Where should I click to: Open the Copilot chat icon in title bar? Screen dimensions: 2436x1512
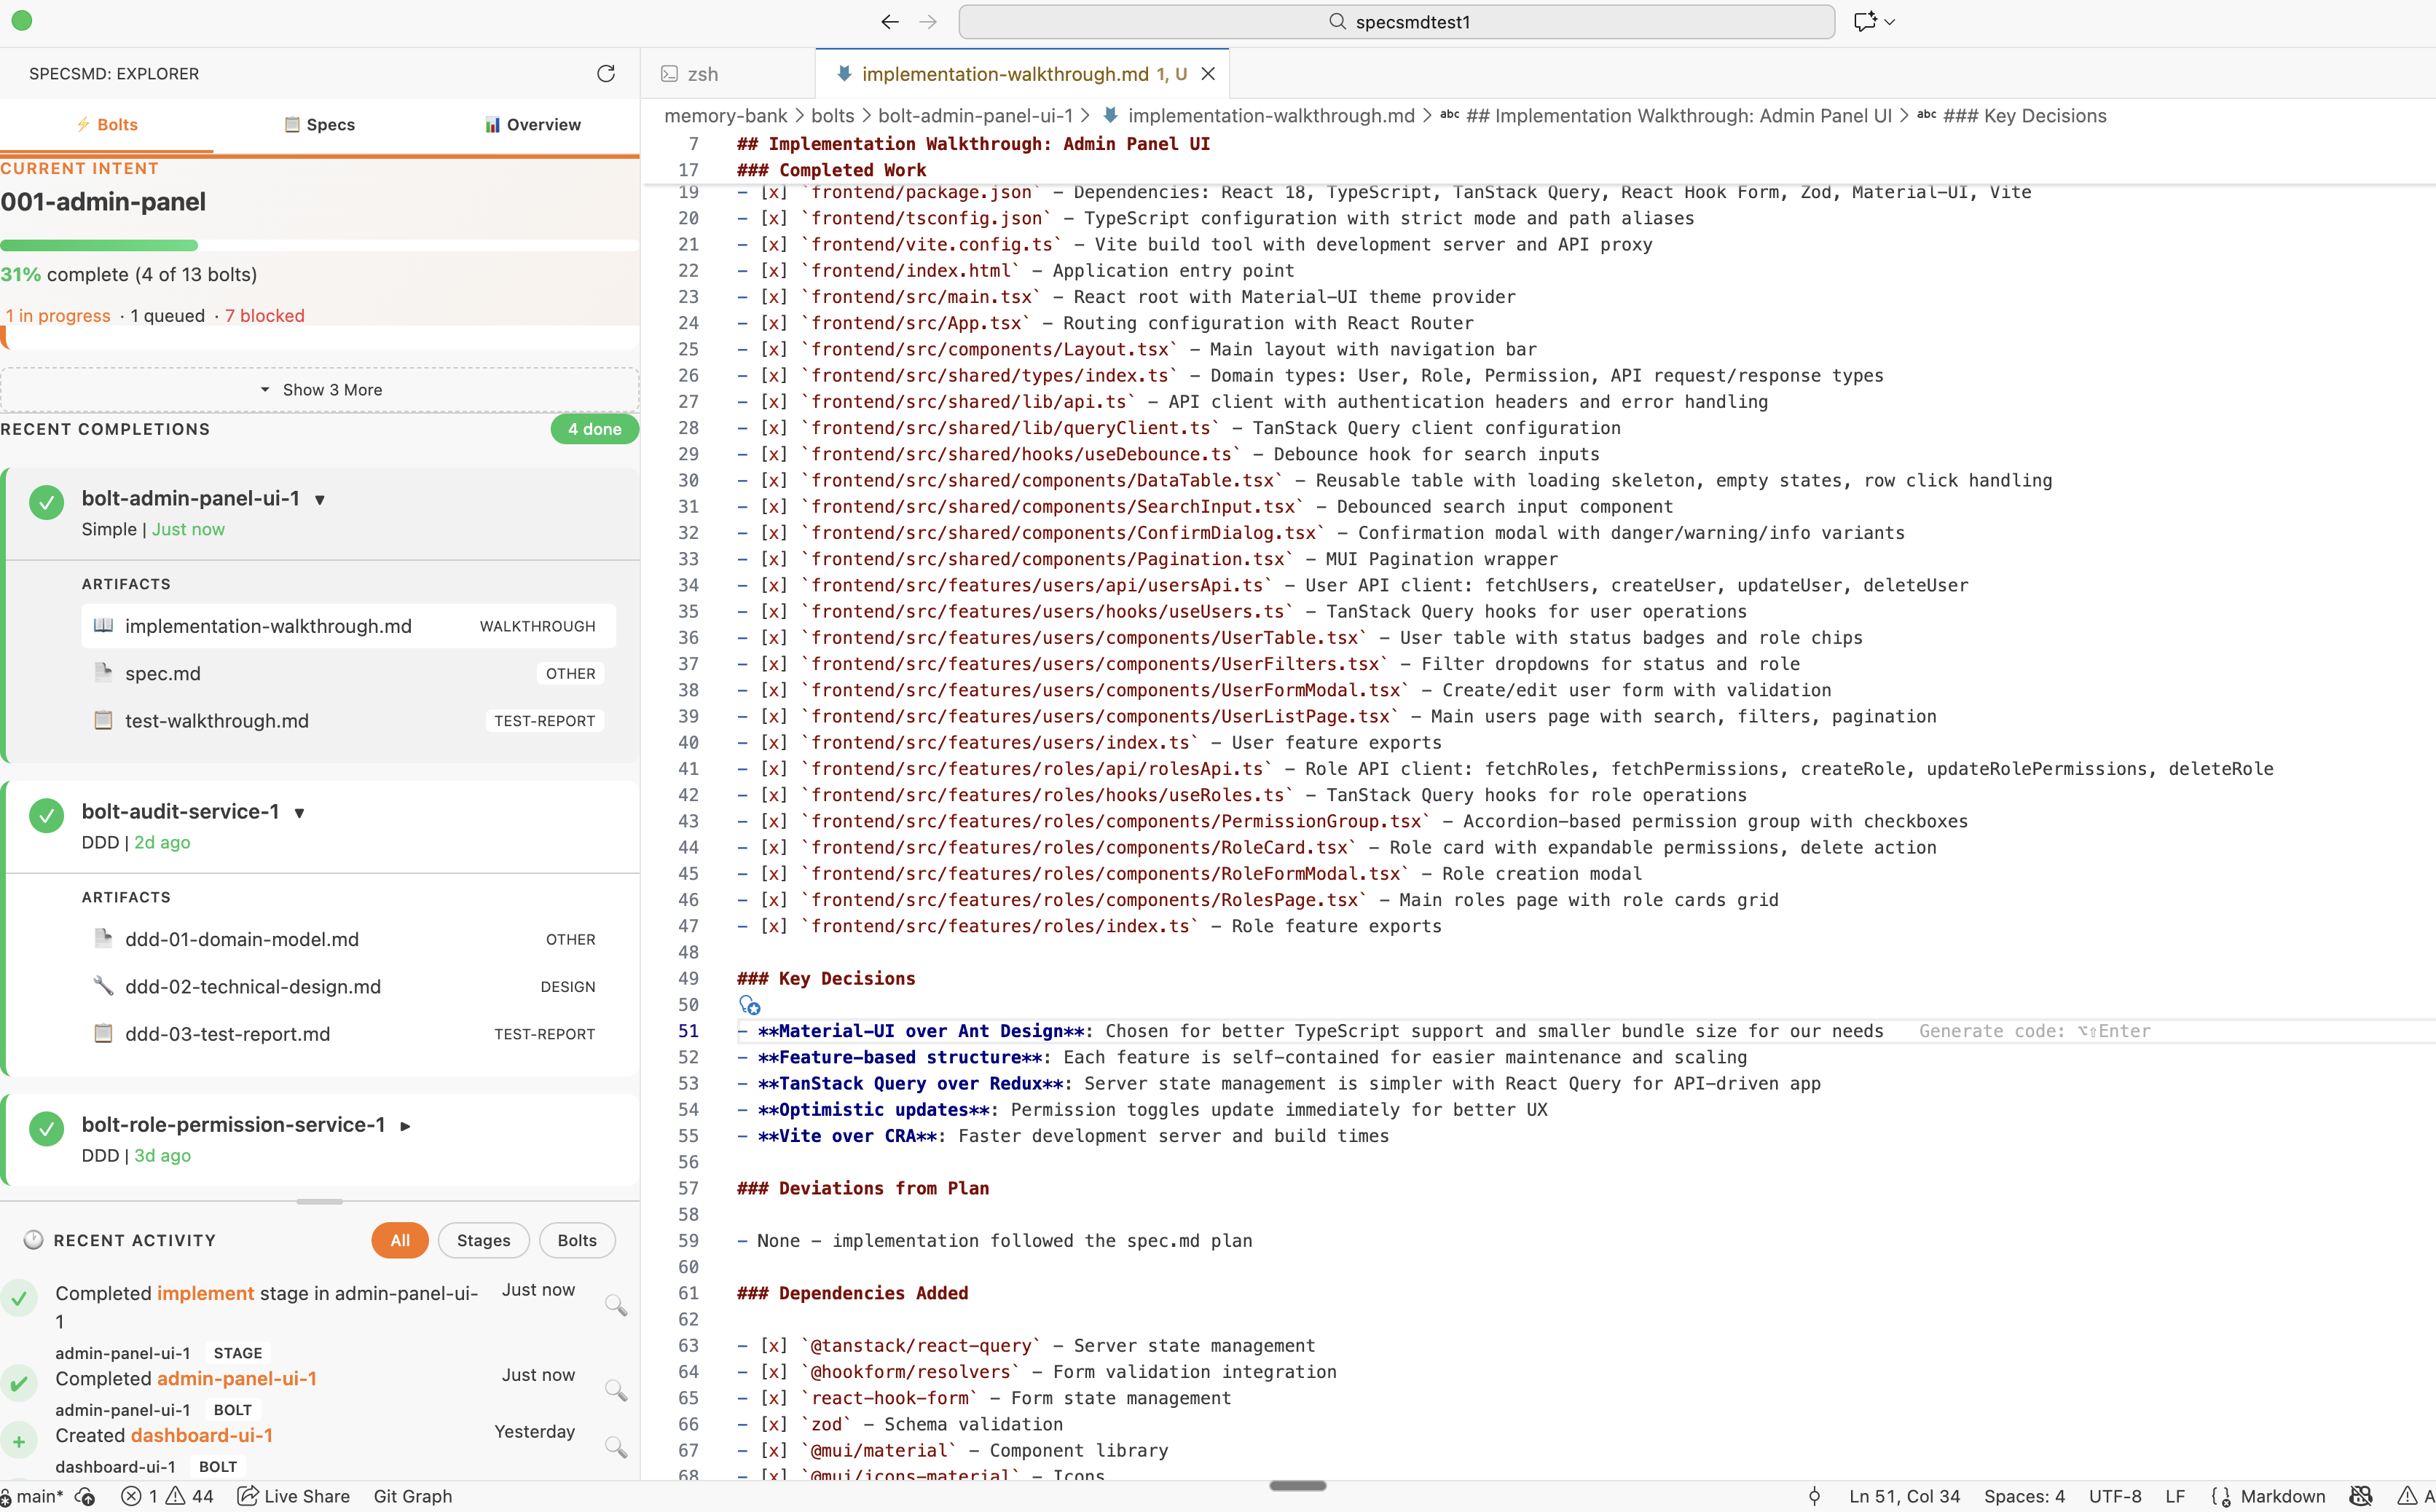(x=1865, y=22)
